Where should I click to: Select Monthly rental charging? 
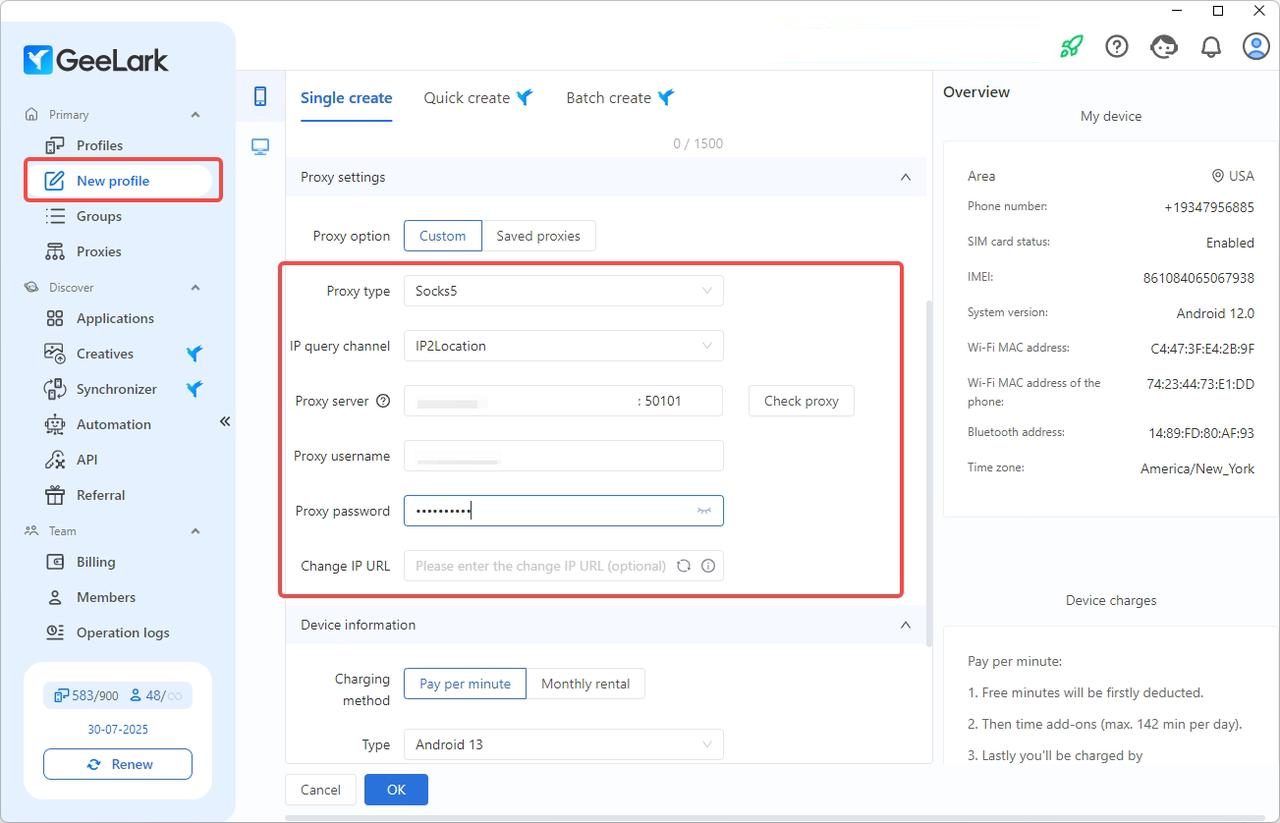pyautogui.click(x=585, y=684)
